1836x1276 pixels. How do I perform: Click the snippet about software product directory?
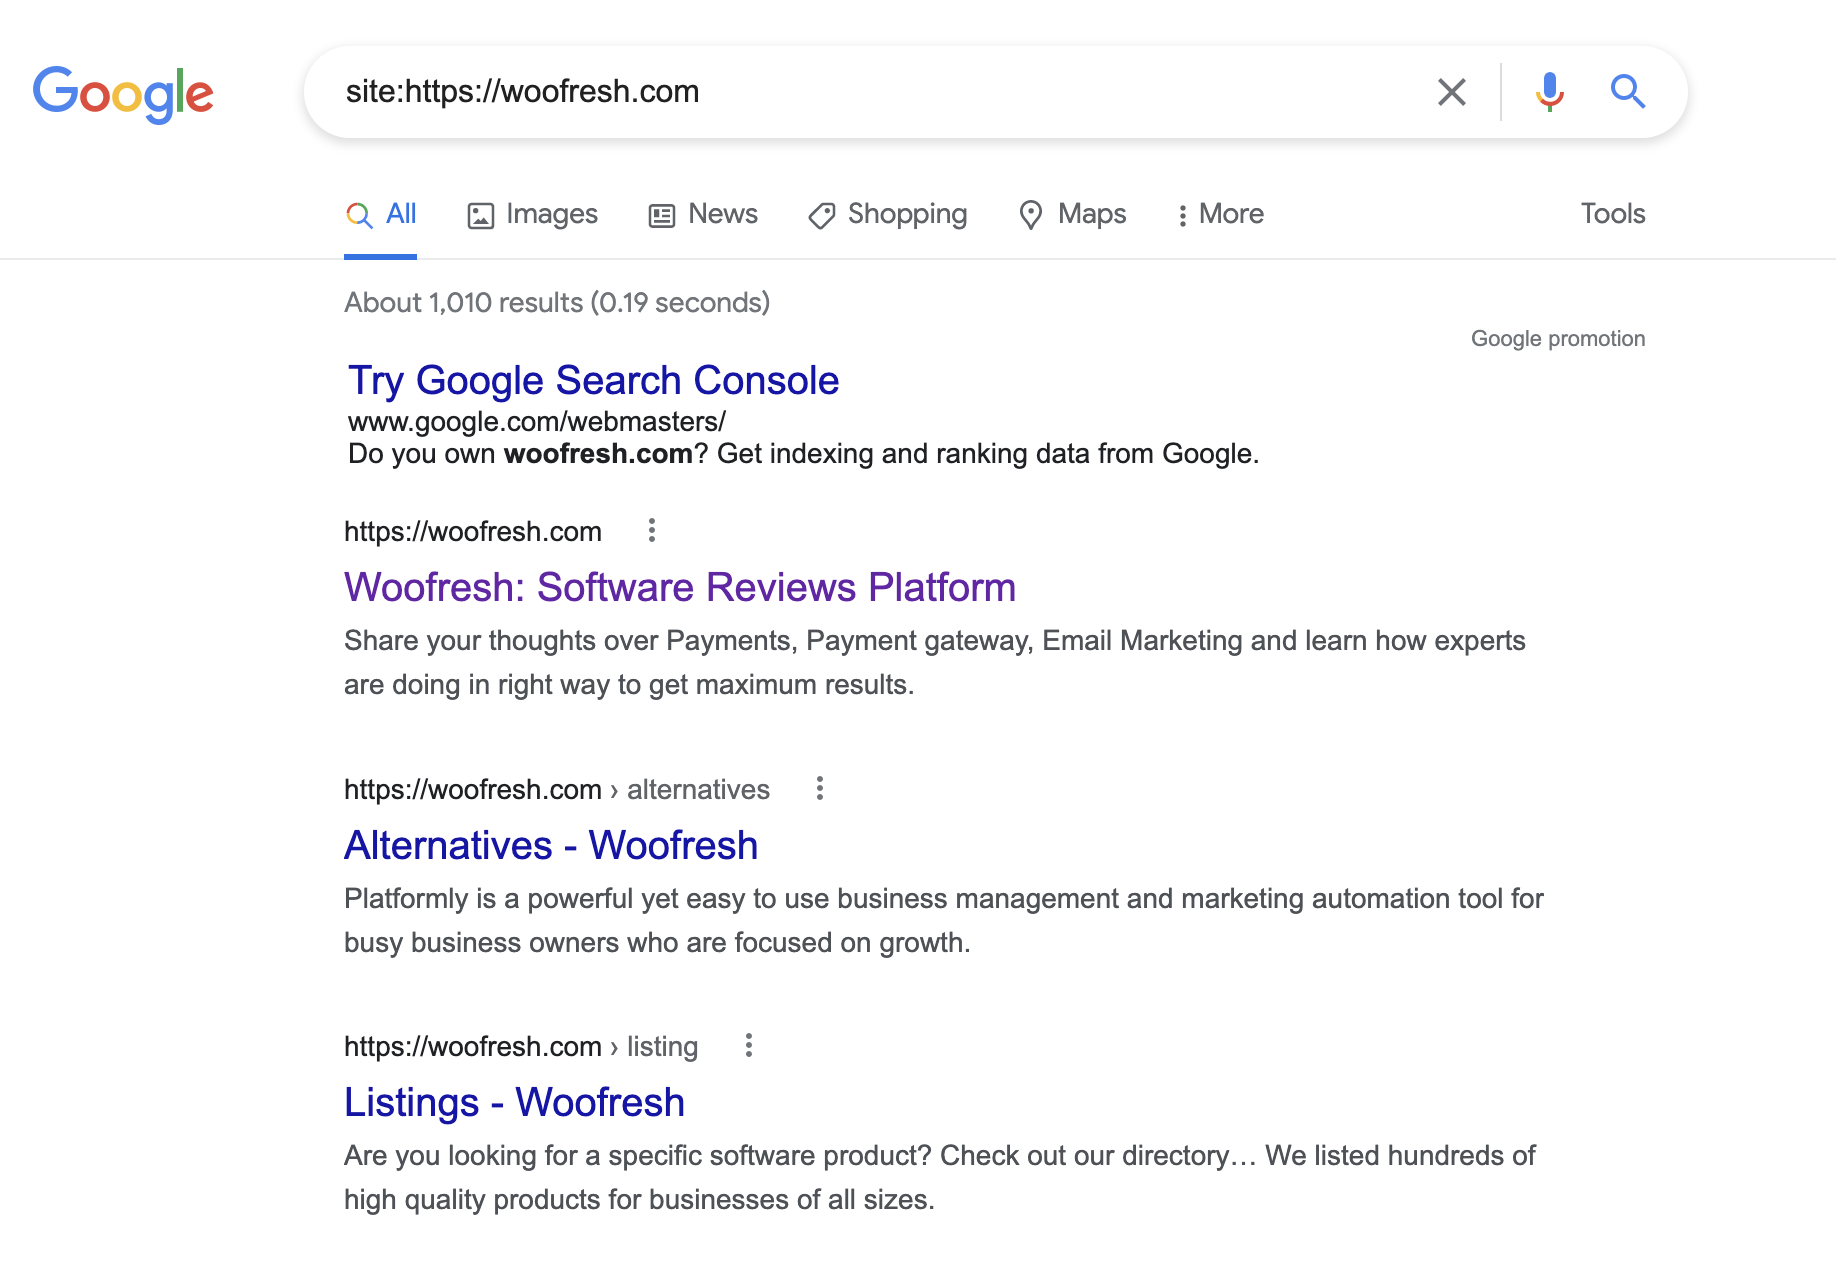(940, 1177)
